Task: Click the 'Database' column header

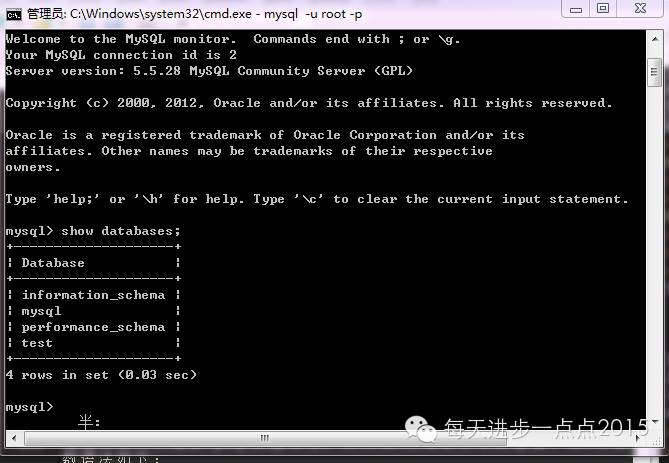Action: click(x=53, y=263)
